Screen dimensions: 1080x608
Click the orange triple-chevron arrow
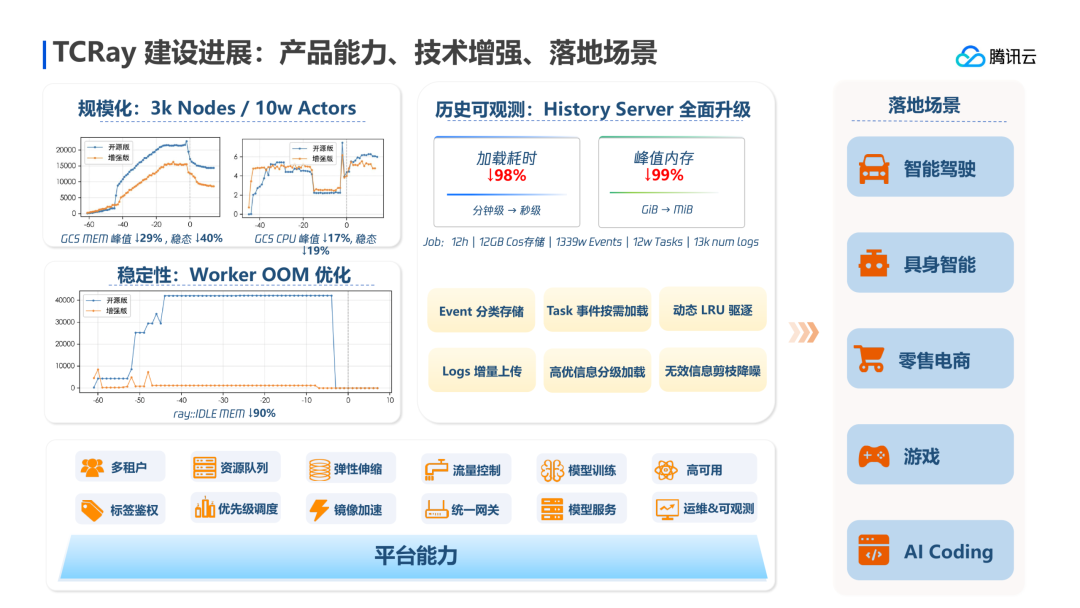[804, 332]
